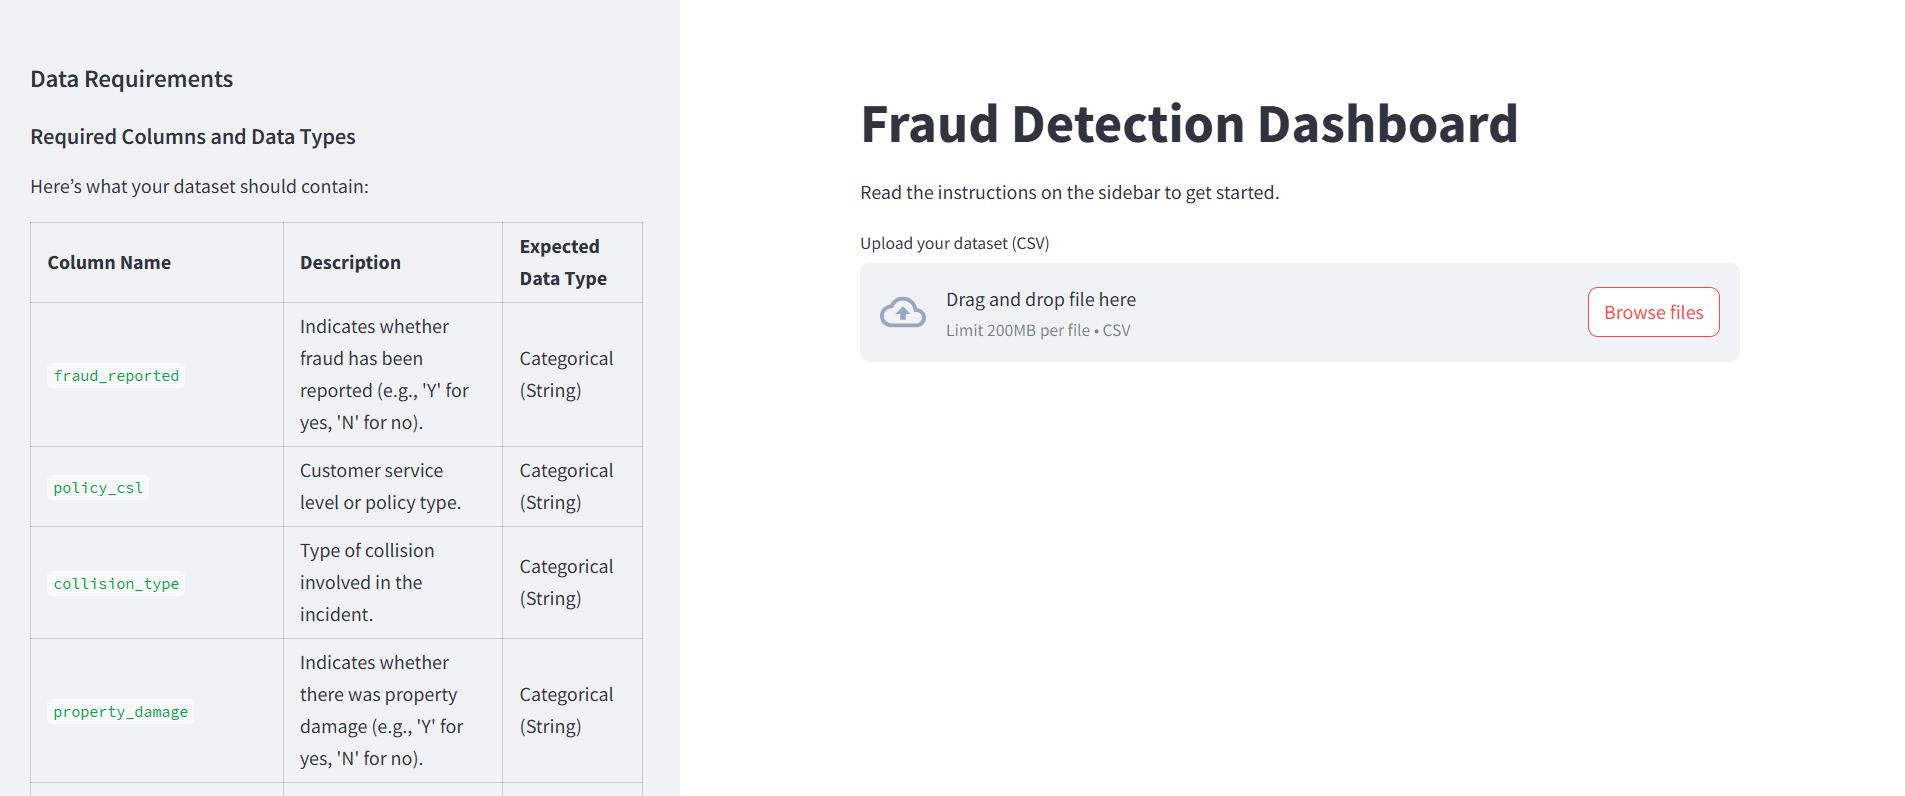Screen dimensions: 1905x796
Task: Click Categorical (String) in property_damage row
Action: click(x=566, y=710)
